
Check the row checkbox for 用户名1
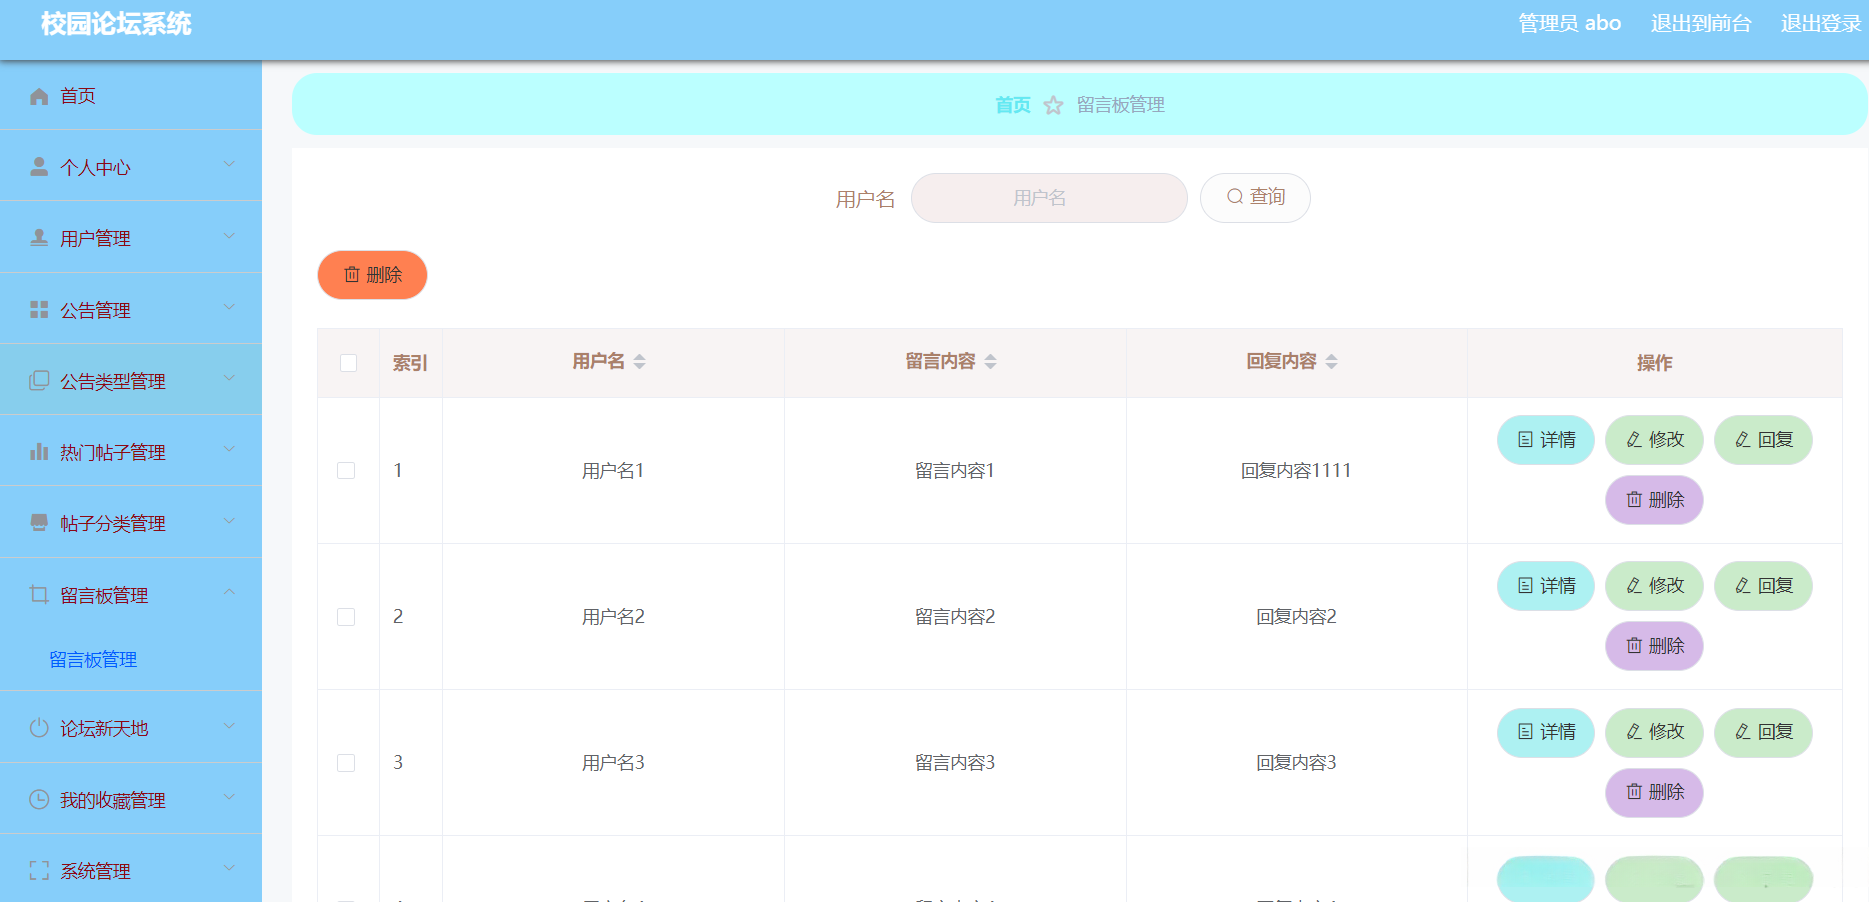346,470
